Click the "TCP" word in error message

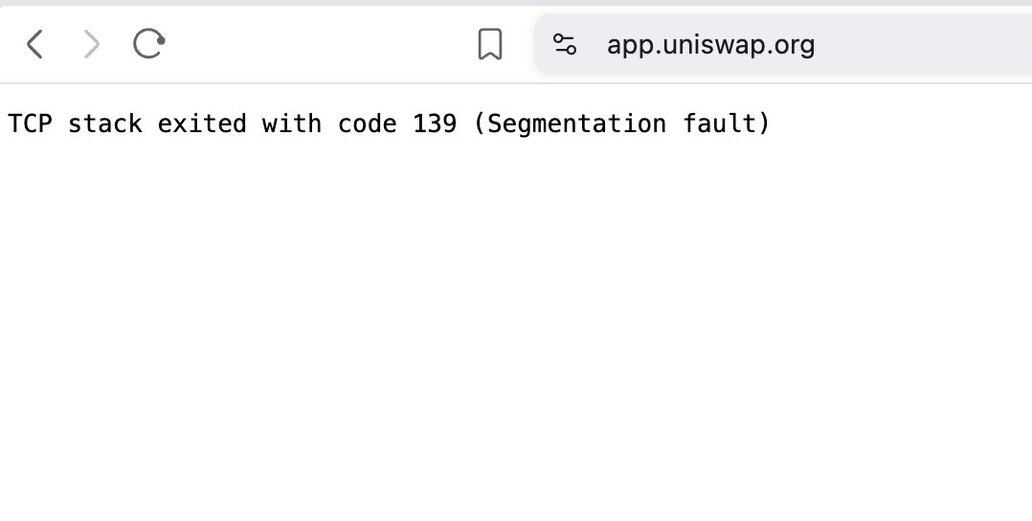[30, 124]
